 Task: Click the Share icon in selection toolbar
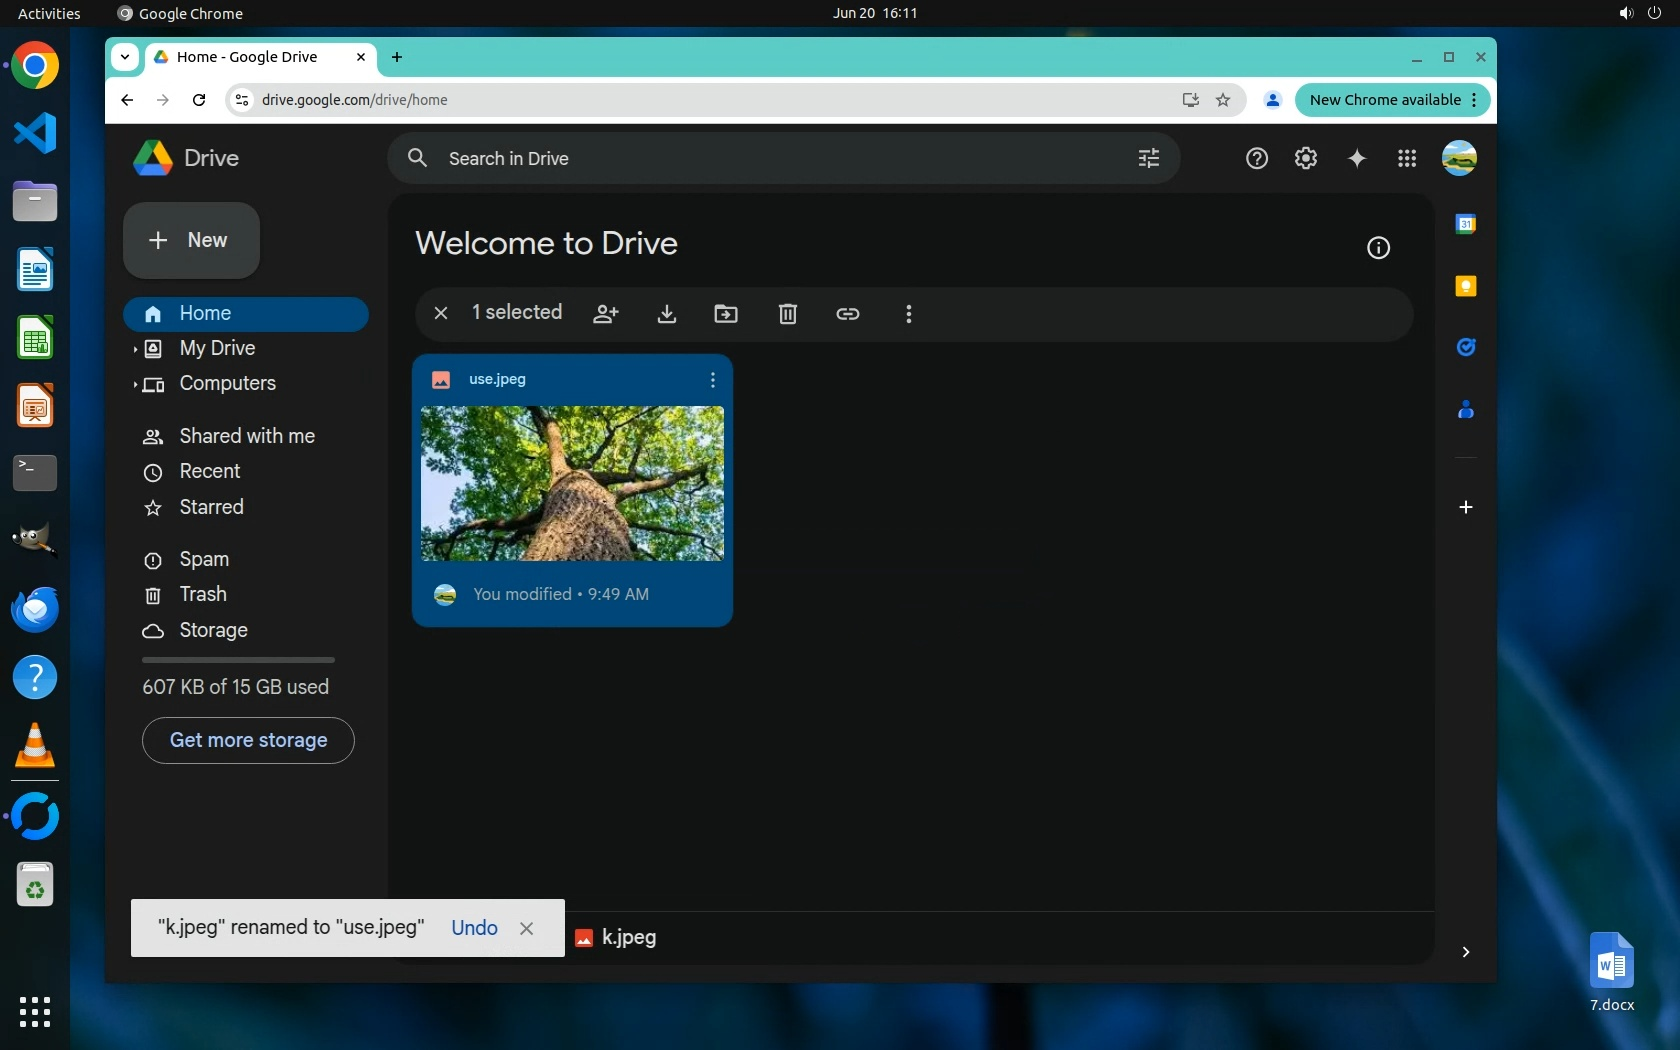606,314
